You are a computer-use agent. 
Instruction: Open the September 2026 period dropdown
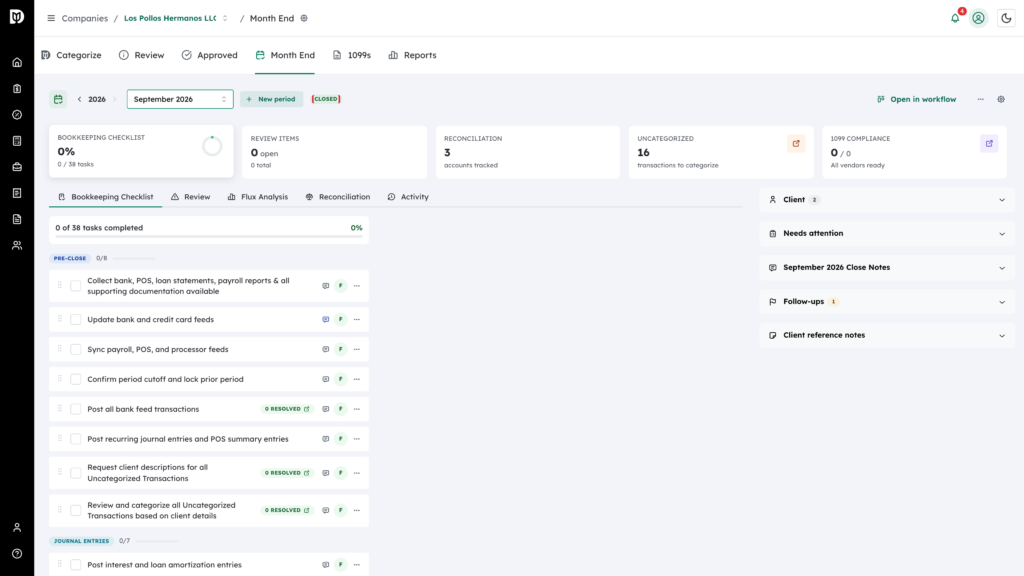pyautogui.click(x=180, y=99)
